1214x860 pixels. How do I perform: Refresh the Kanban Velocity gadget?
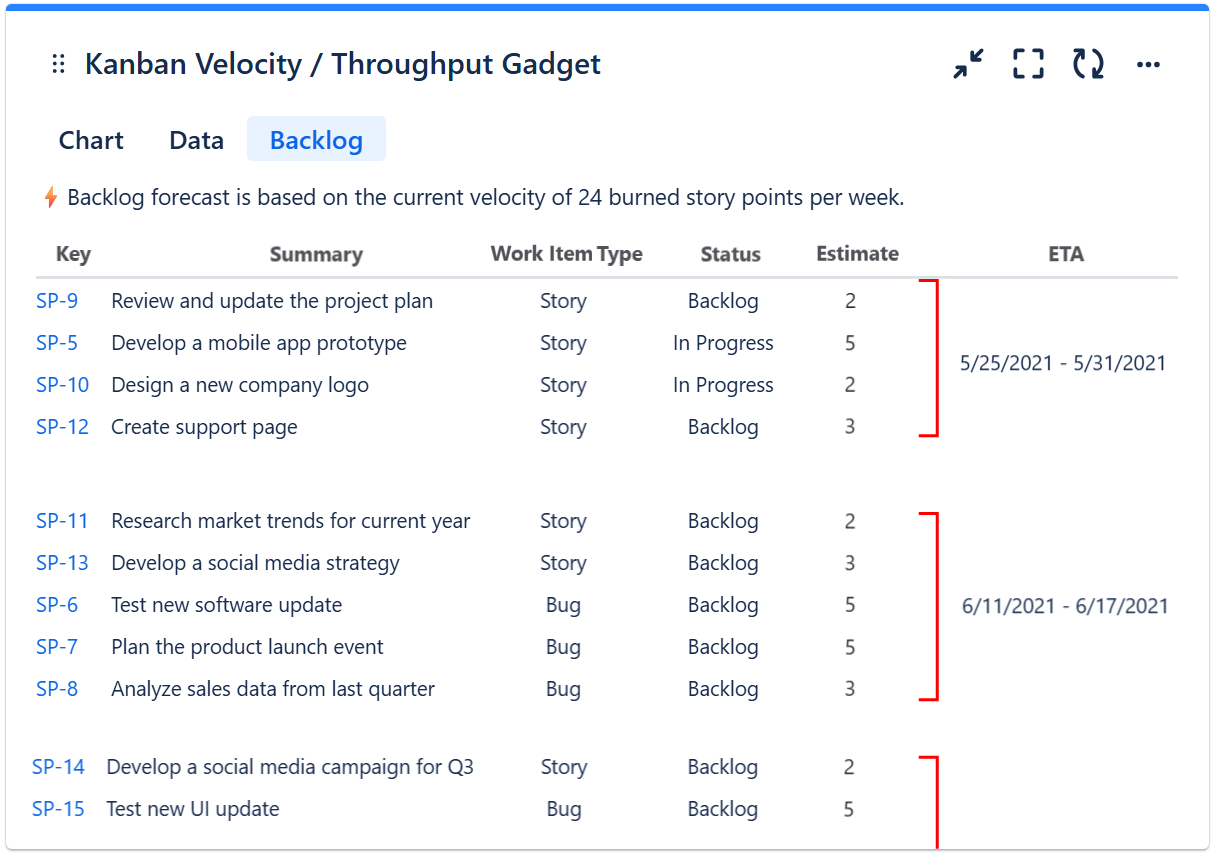click(x=1087, y=63)
